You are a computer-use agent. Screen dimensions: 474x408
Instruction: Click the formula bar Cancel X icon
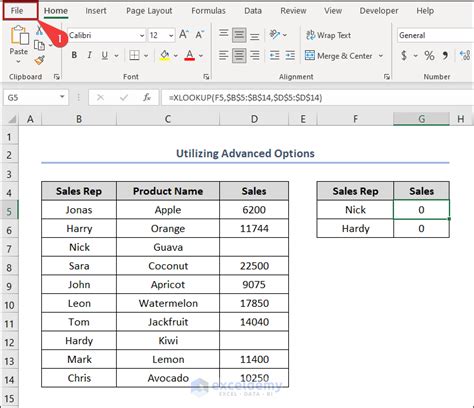tap(100, 97)
